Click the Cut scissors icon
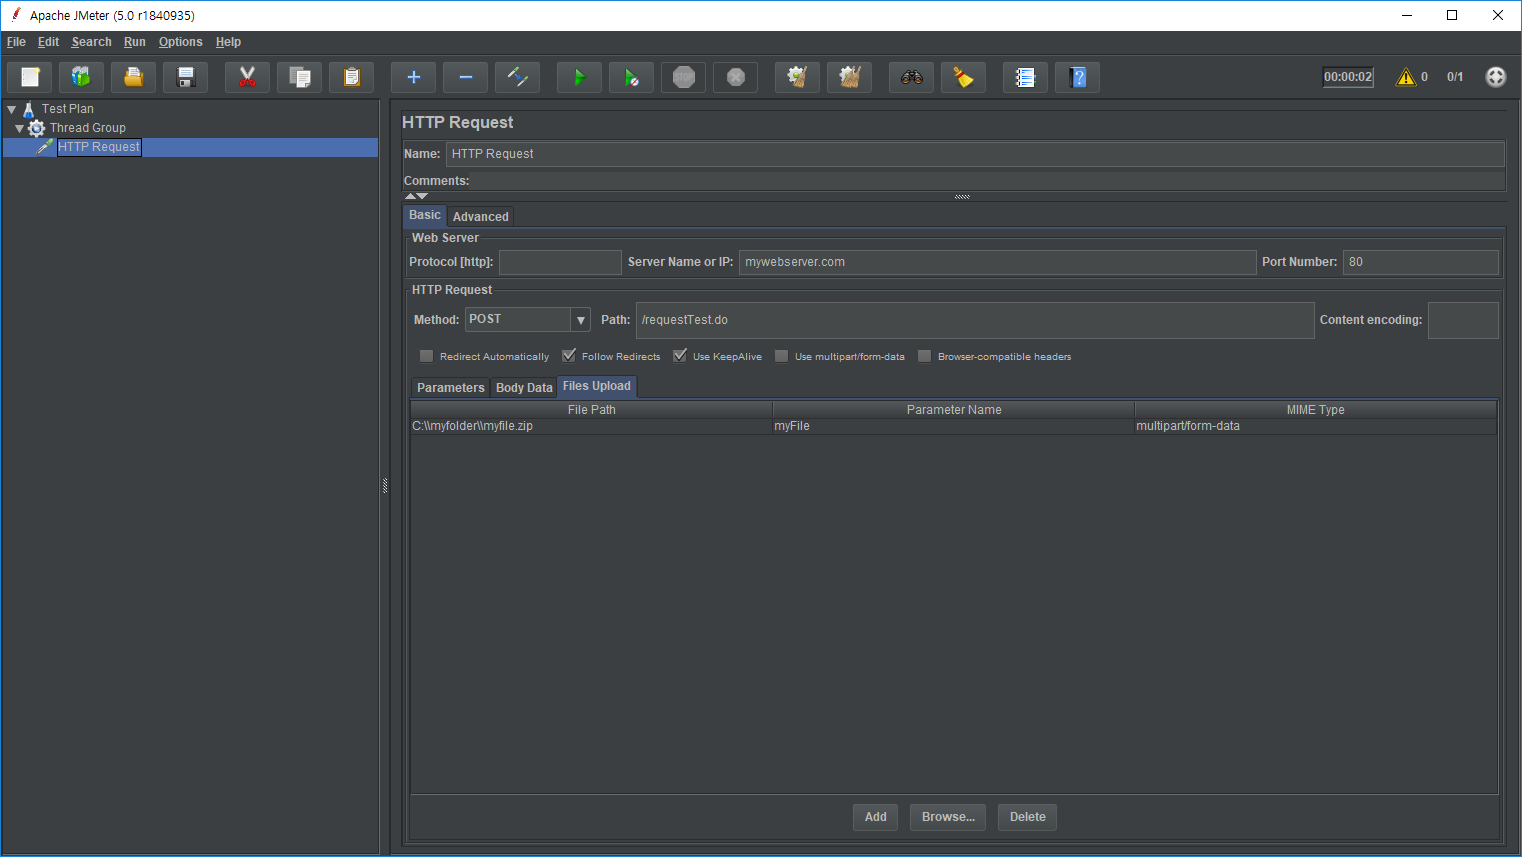 click(x=247, y=77)
